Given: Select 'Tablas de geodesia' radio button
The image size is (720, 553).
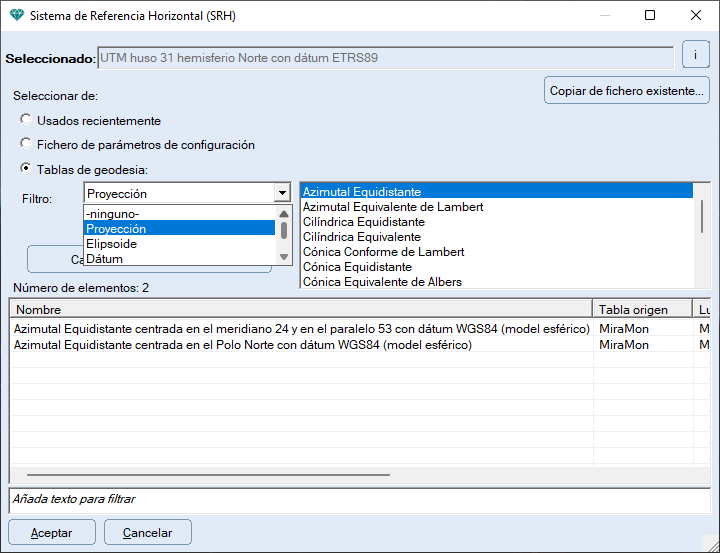Looking at the screenshot, I should tap(26, 169).
